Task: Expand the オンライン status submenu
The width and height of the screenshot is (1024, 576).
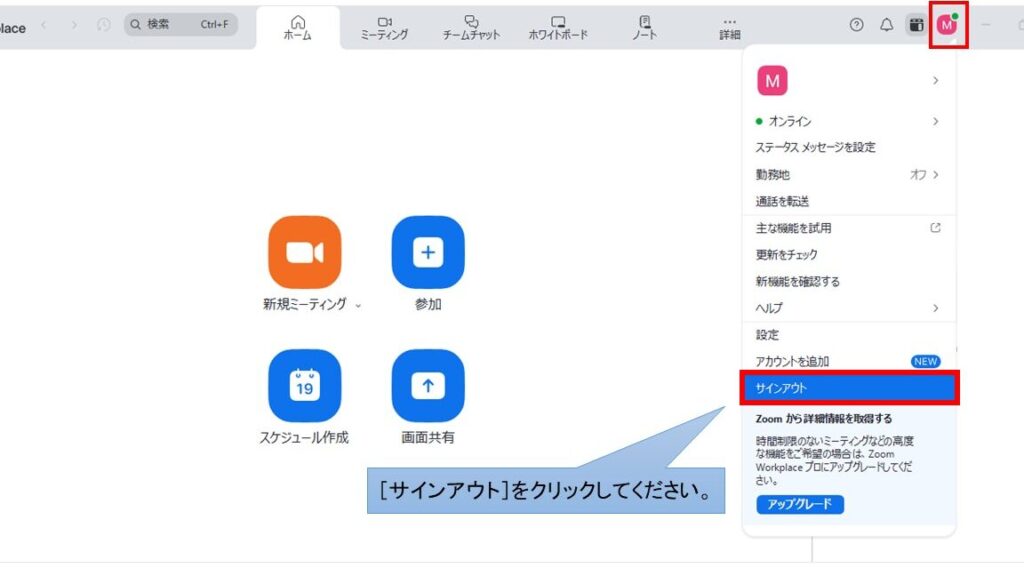Action: click(935, 121)
